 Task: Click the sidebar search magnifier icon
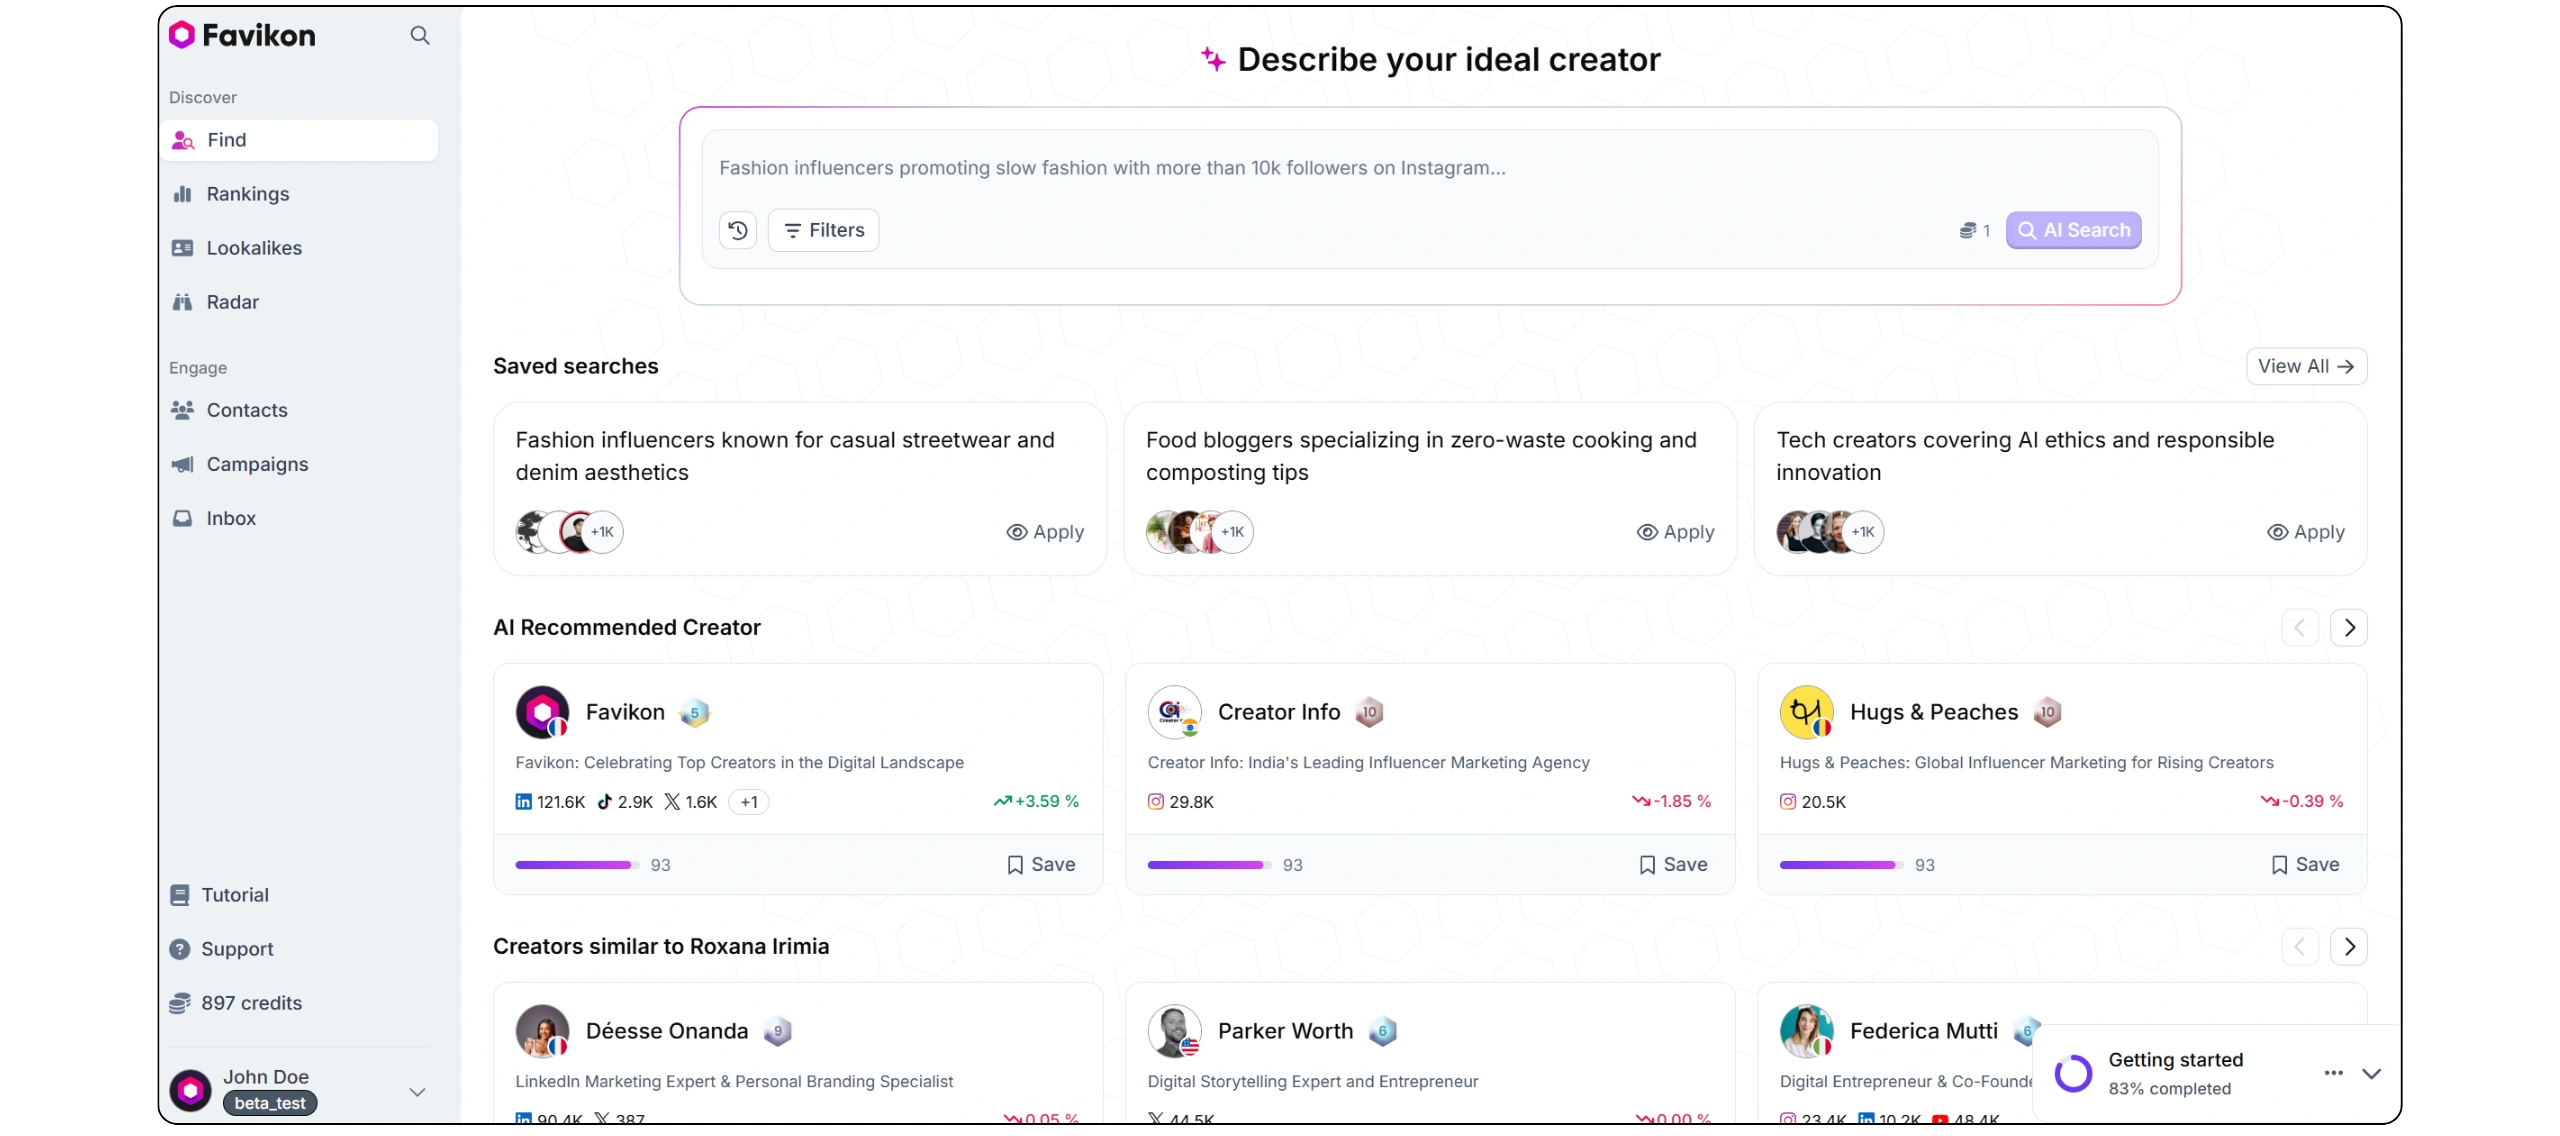[x=420, y=36]
